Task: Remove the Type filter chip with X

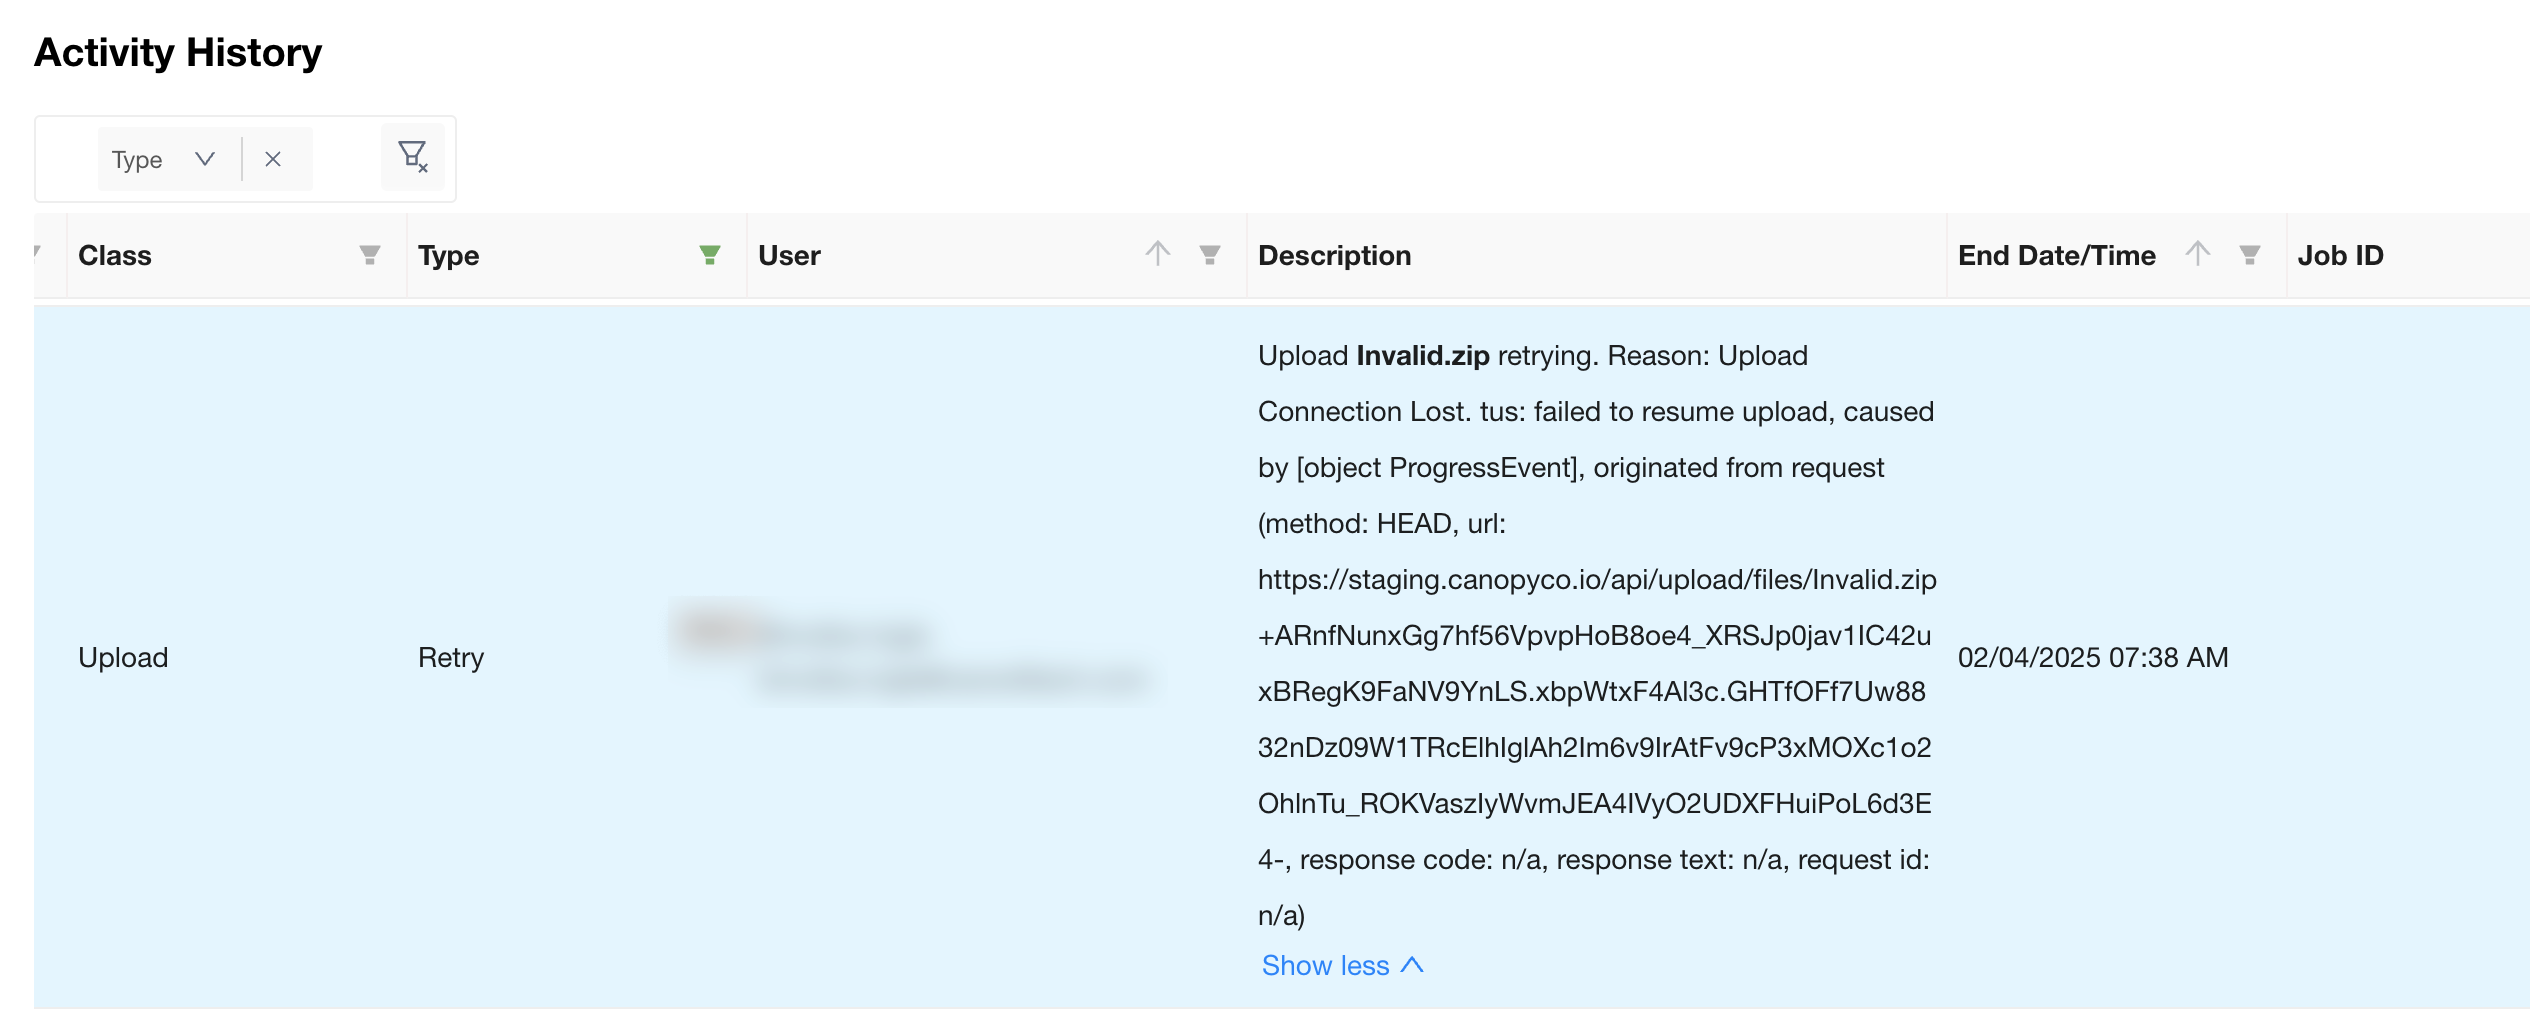Action: coord(273,159)
